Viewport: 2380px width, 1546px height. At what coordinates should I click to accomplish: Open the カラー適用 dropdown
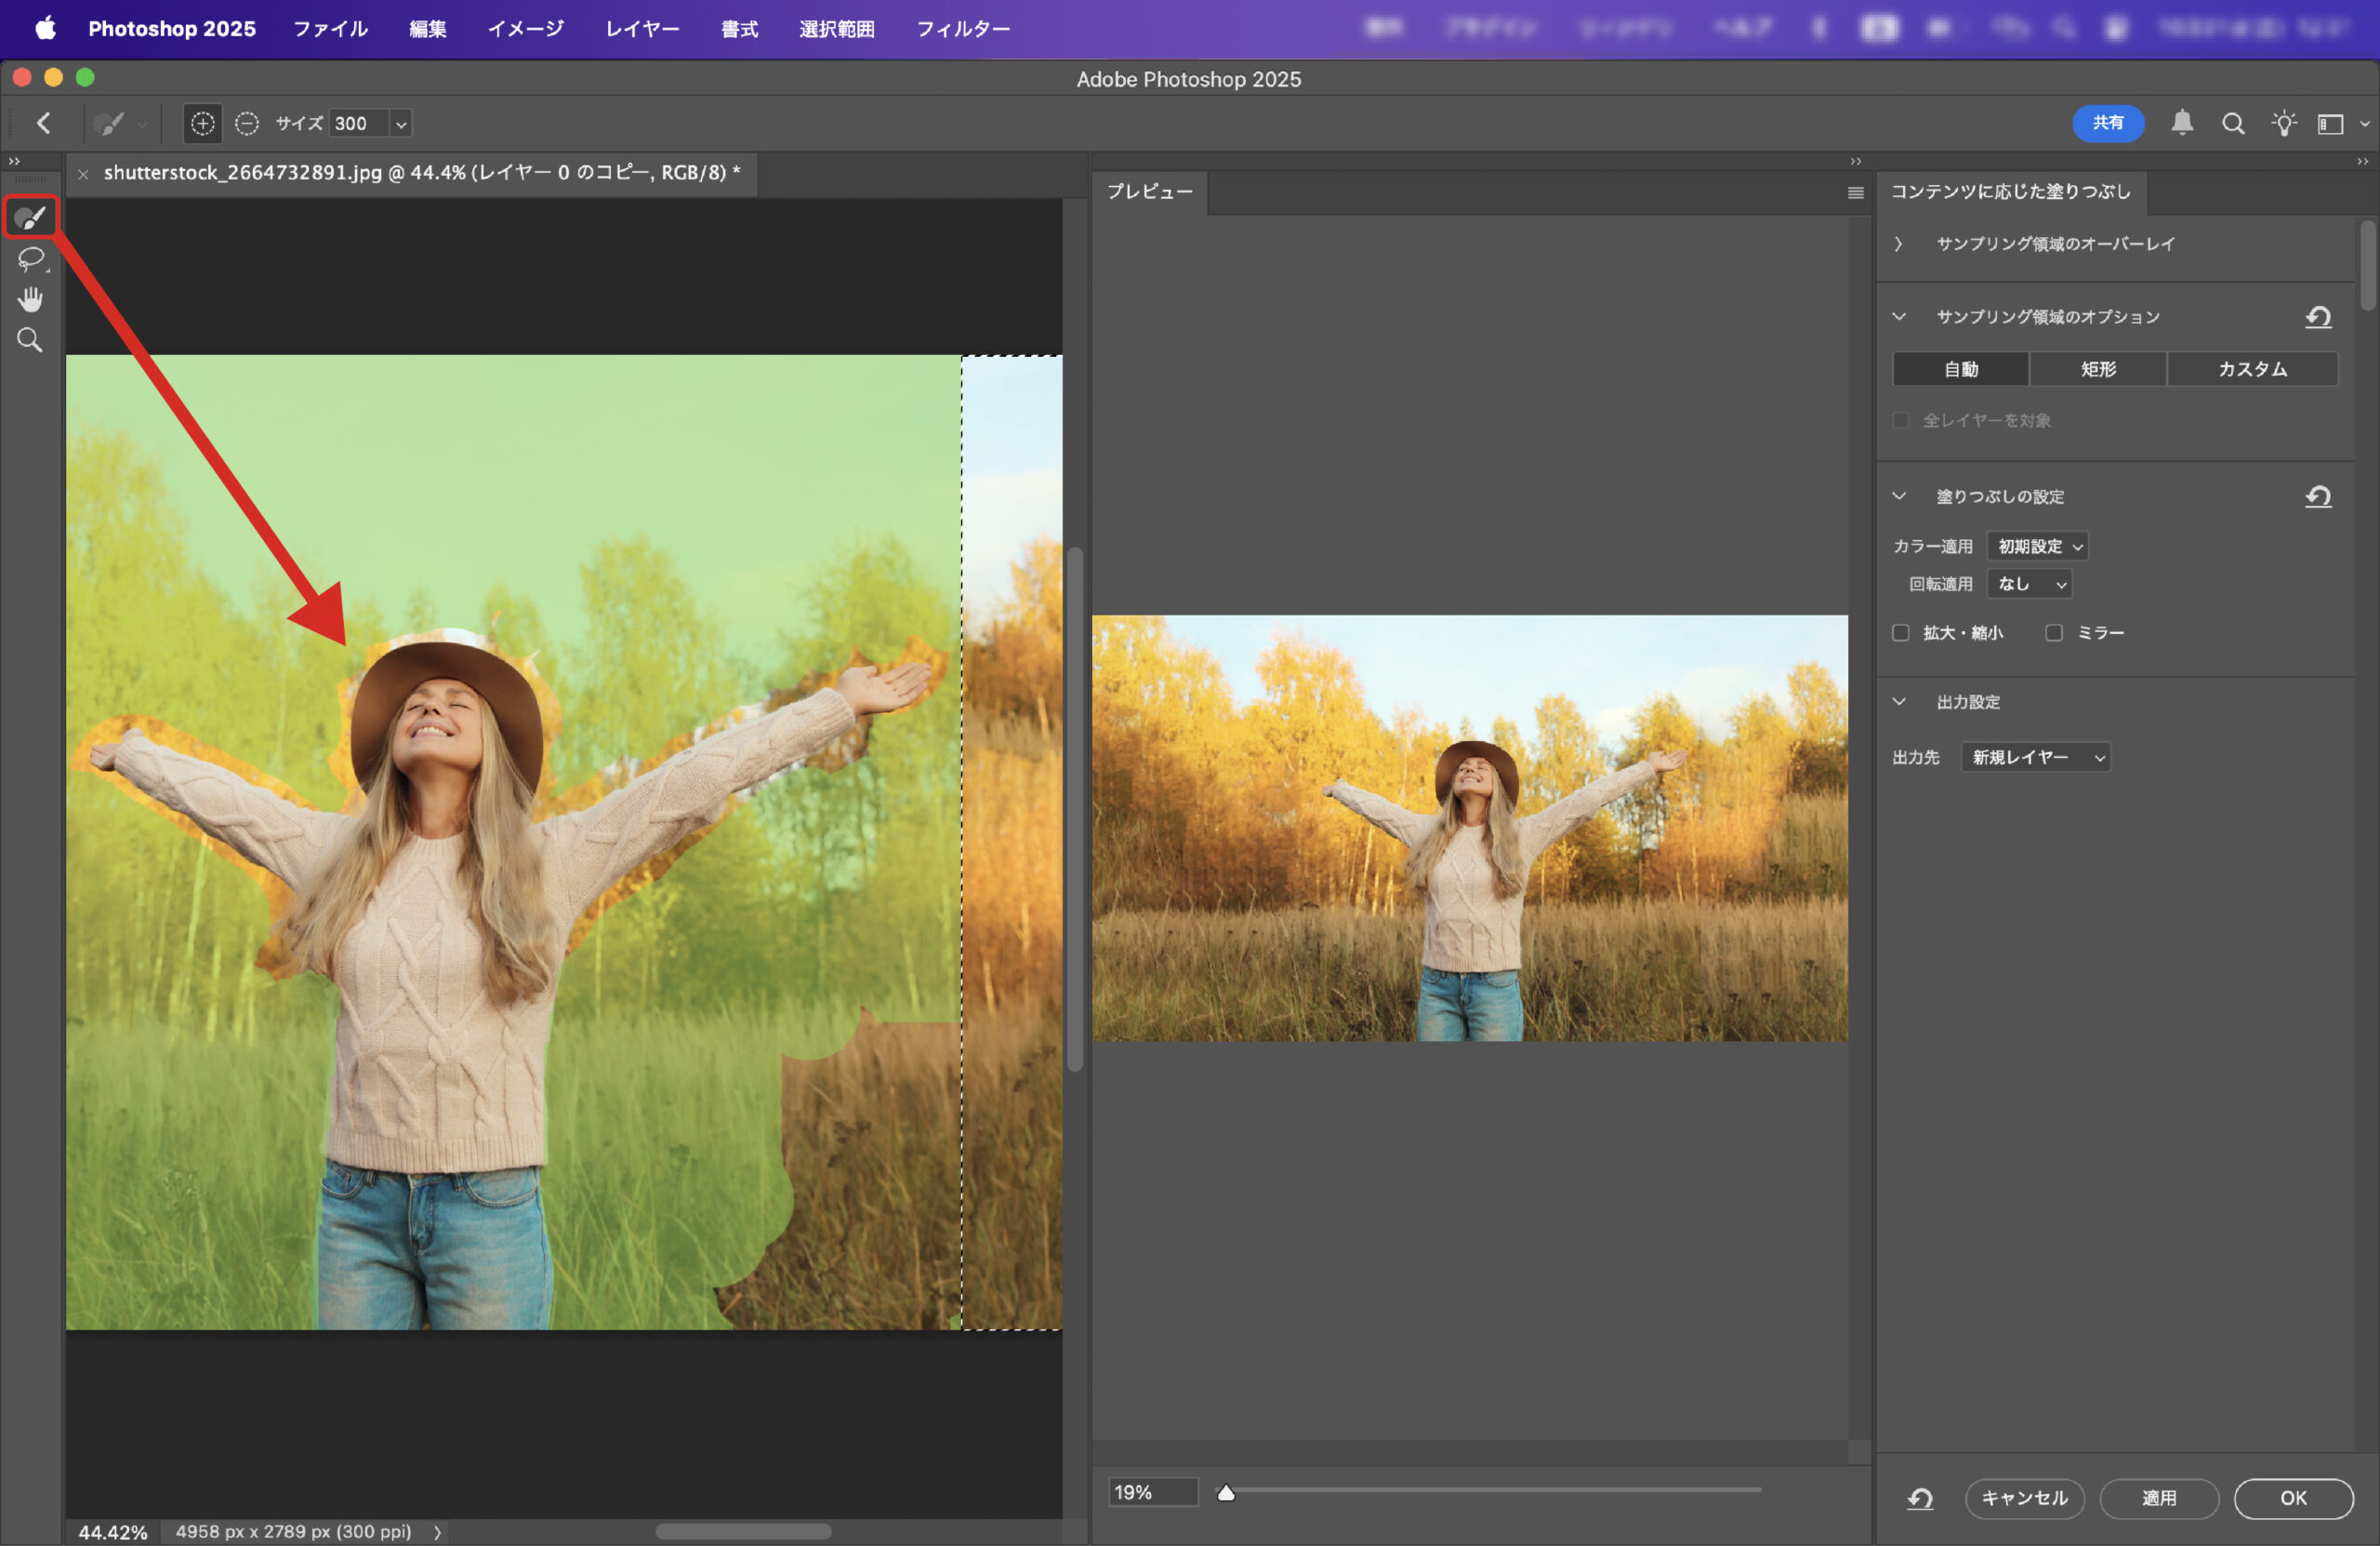point(2038,546)
